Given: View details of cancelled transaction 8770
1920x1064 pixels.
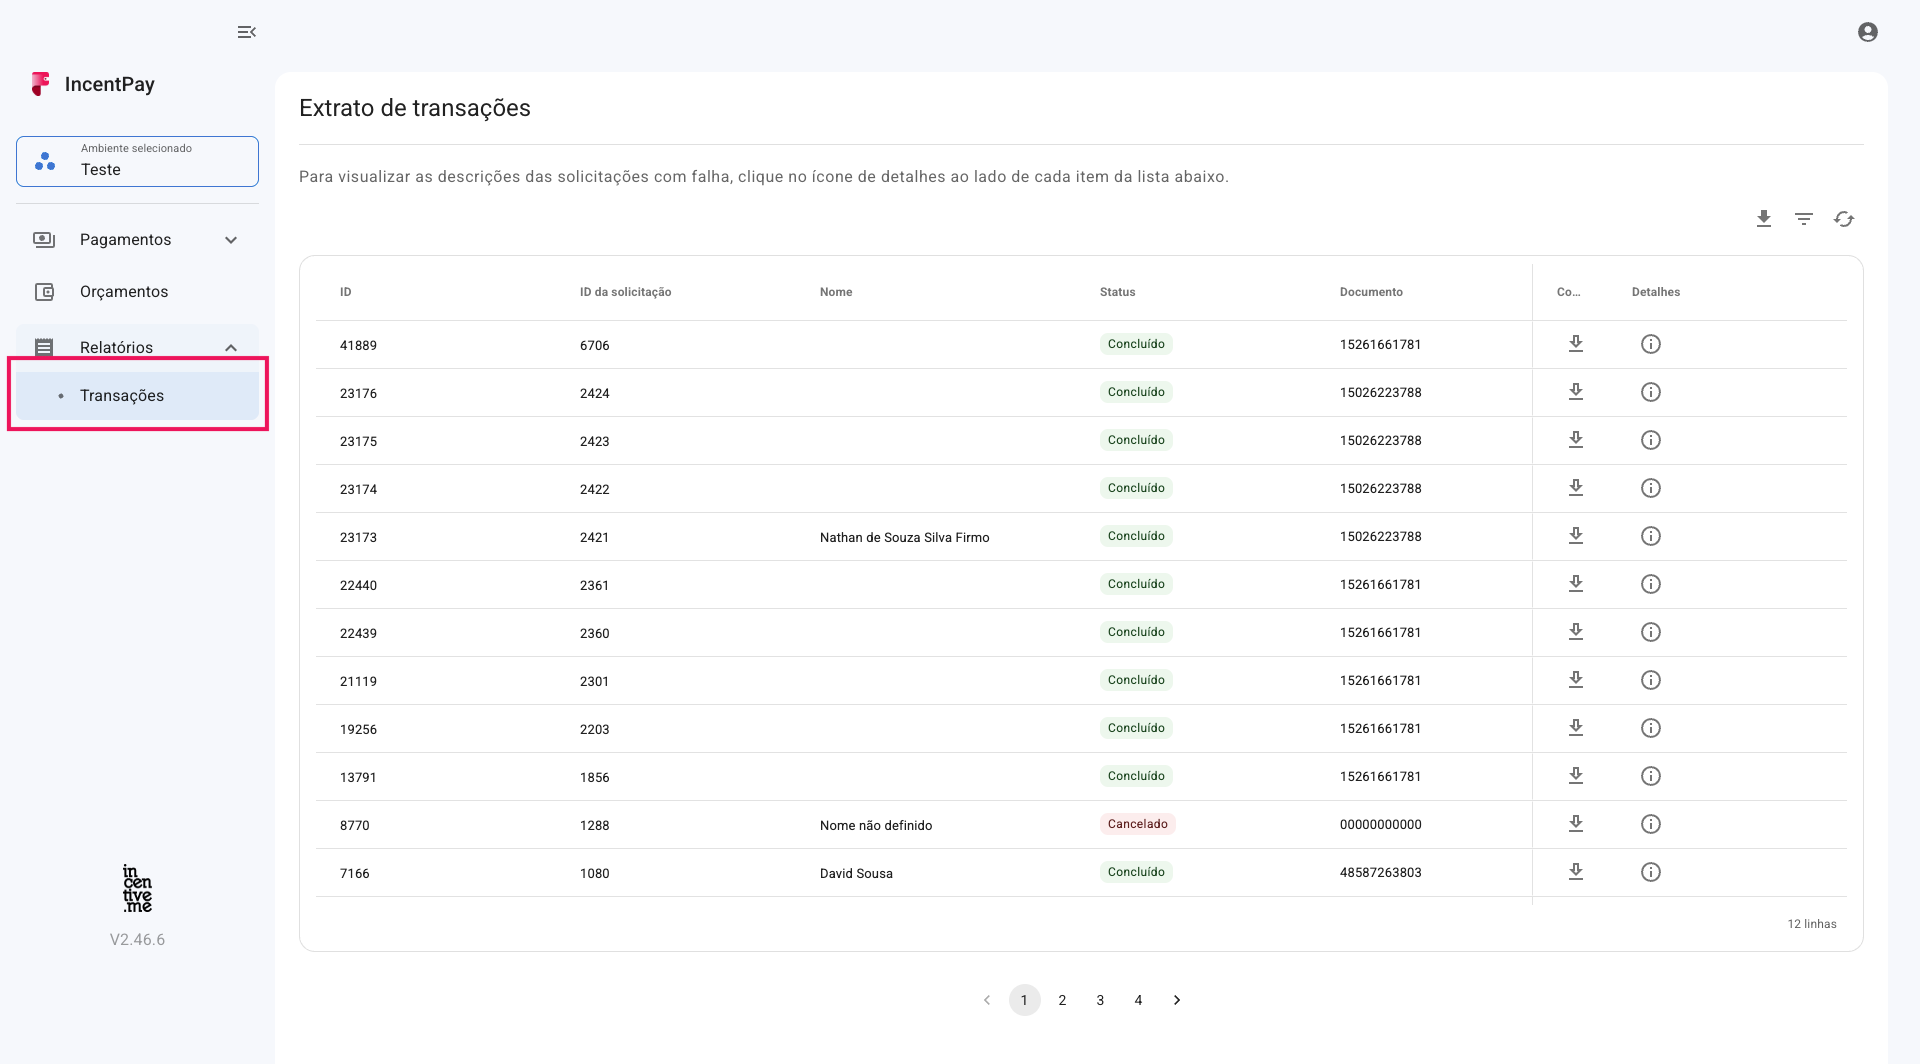Looking at the screenshot, I should (x=1651, y=824).
